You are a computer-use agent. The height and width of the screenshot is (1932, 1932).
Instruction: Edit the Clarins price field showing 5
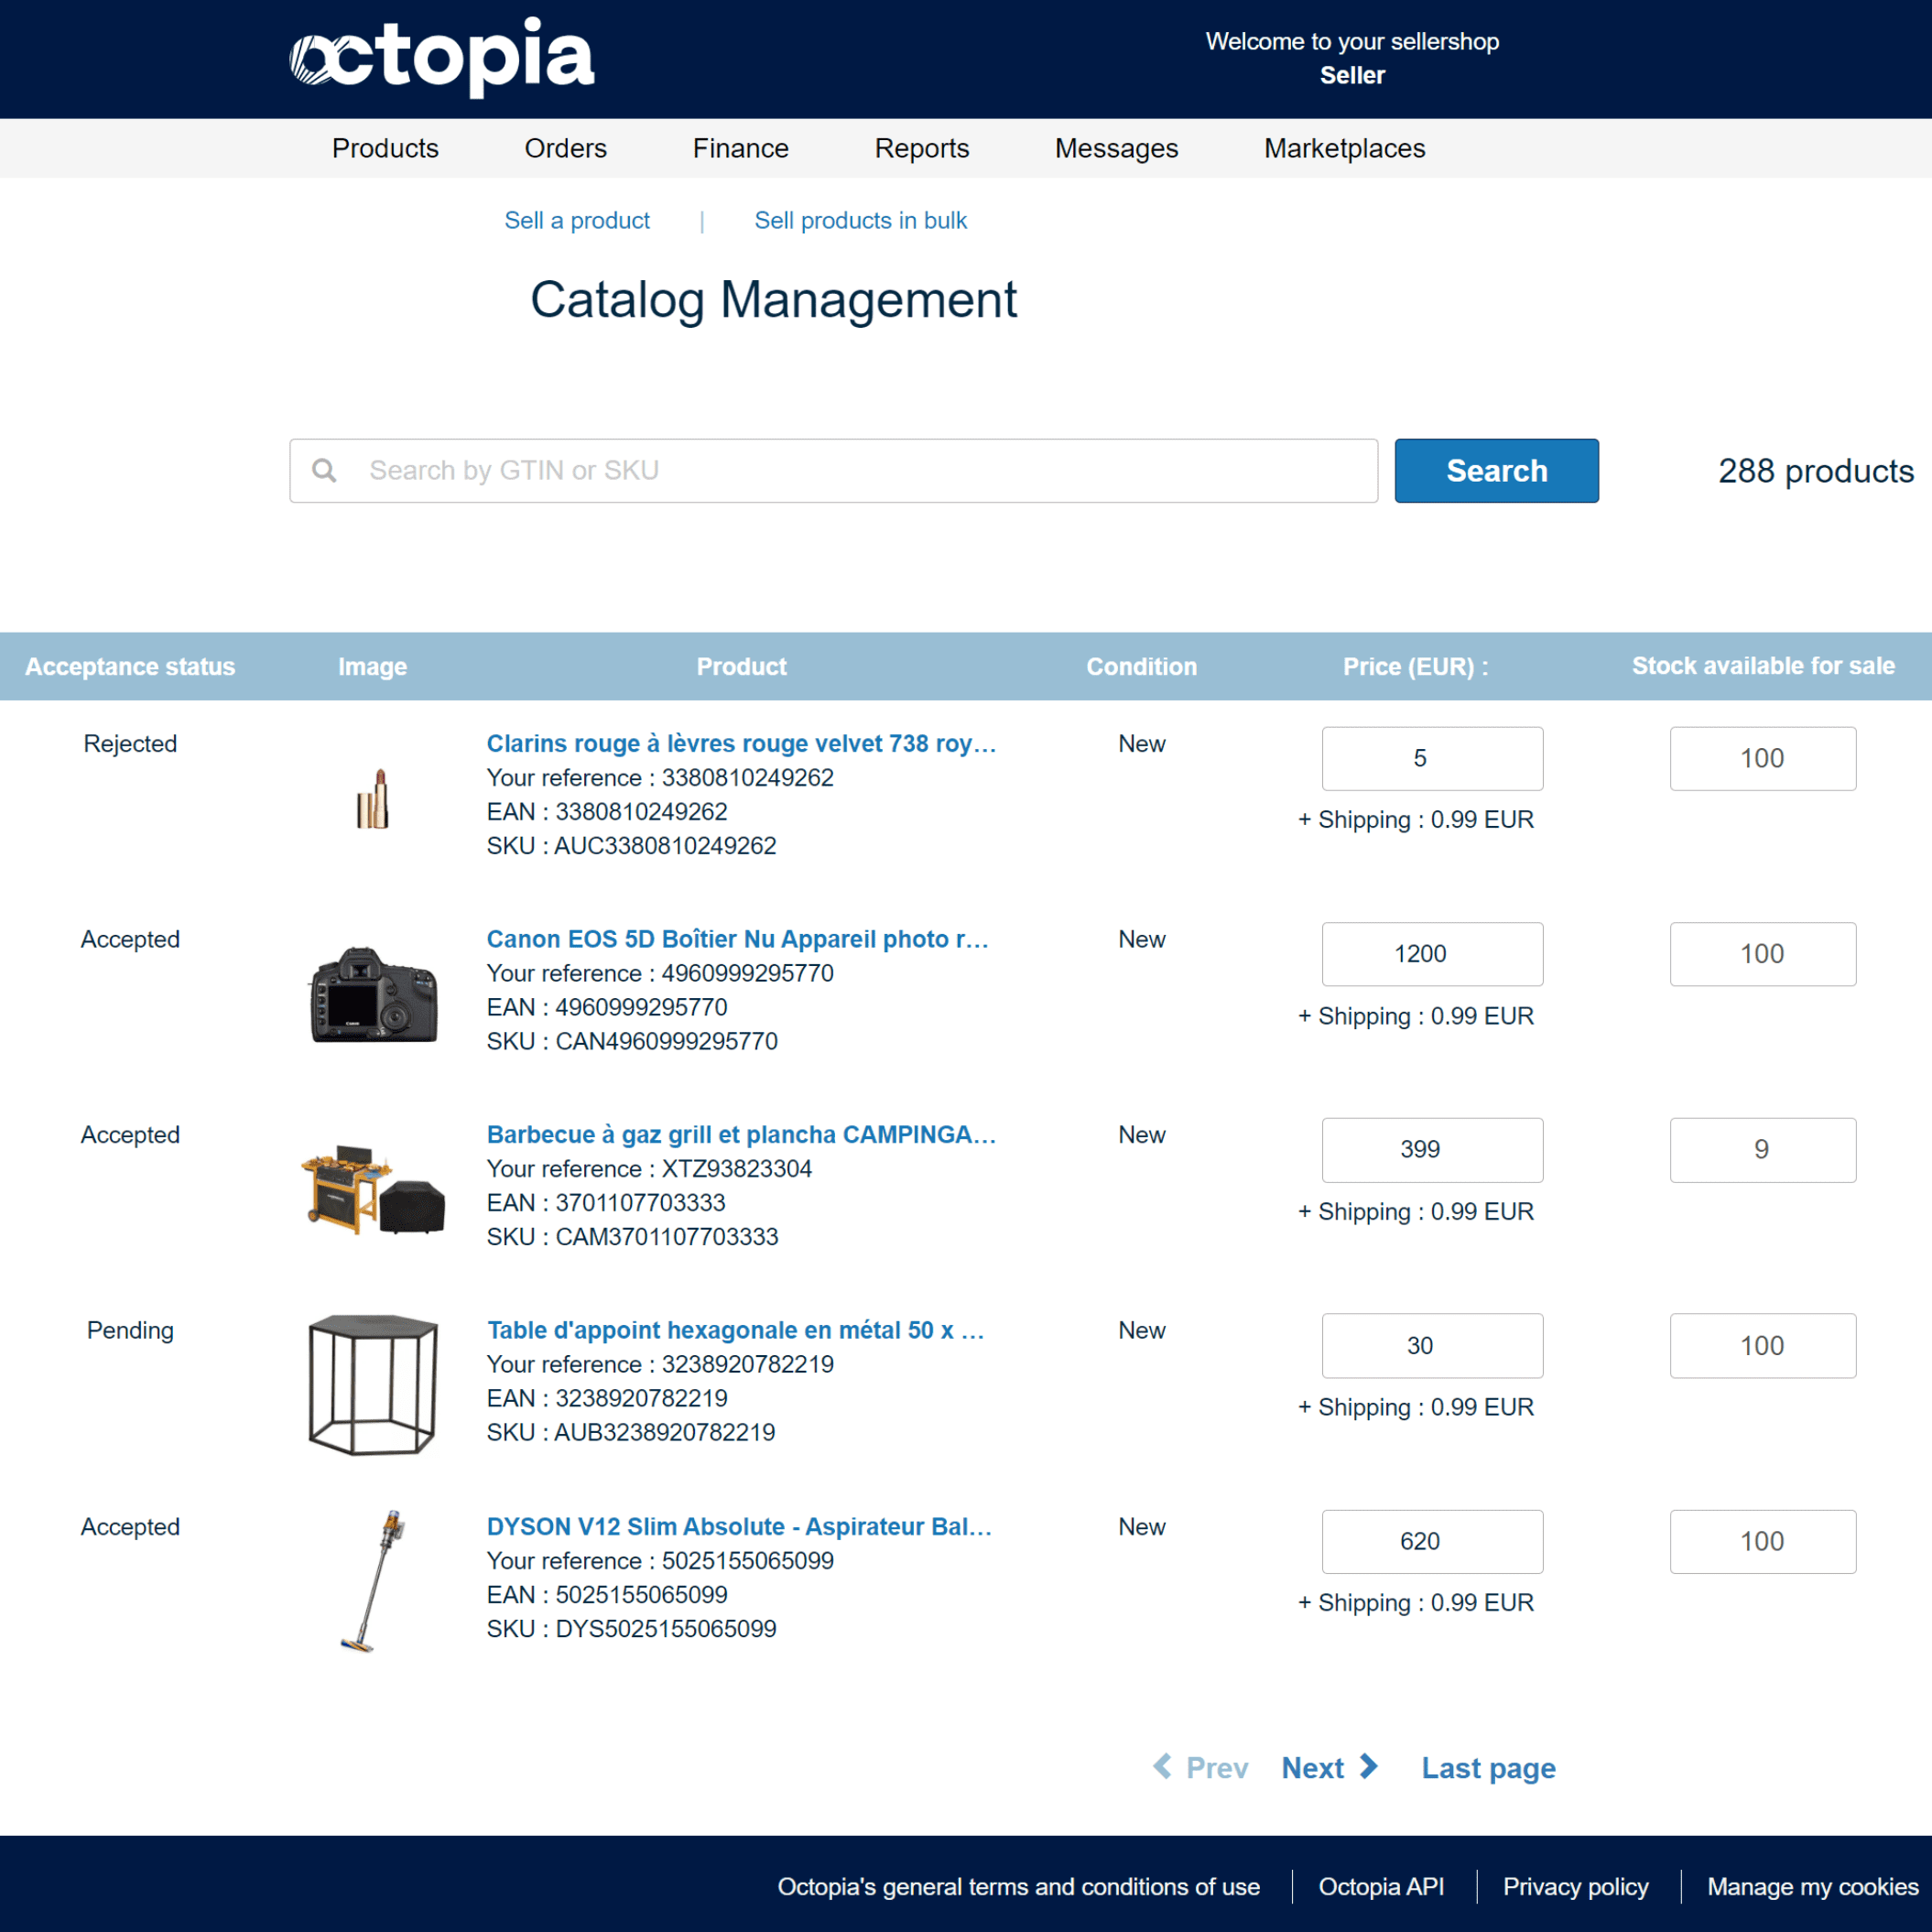(x=1432, y=758)
